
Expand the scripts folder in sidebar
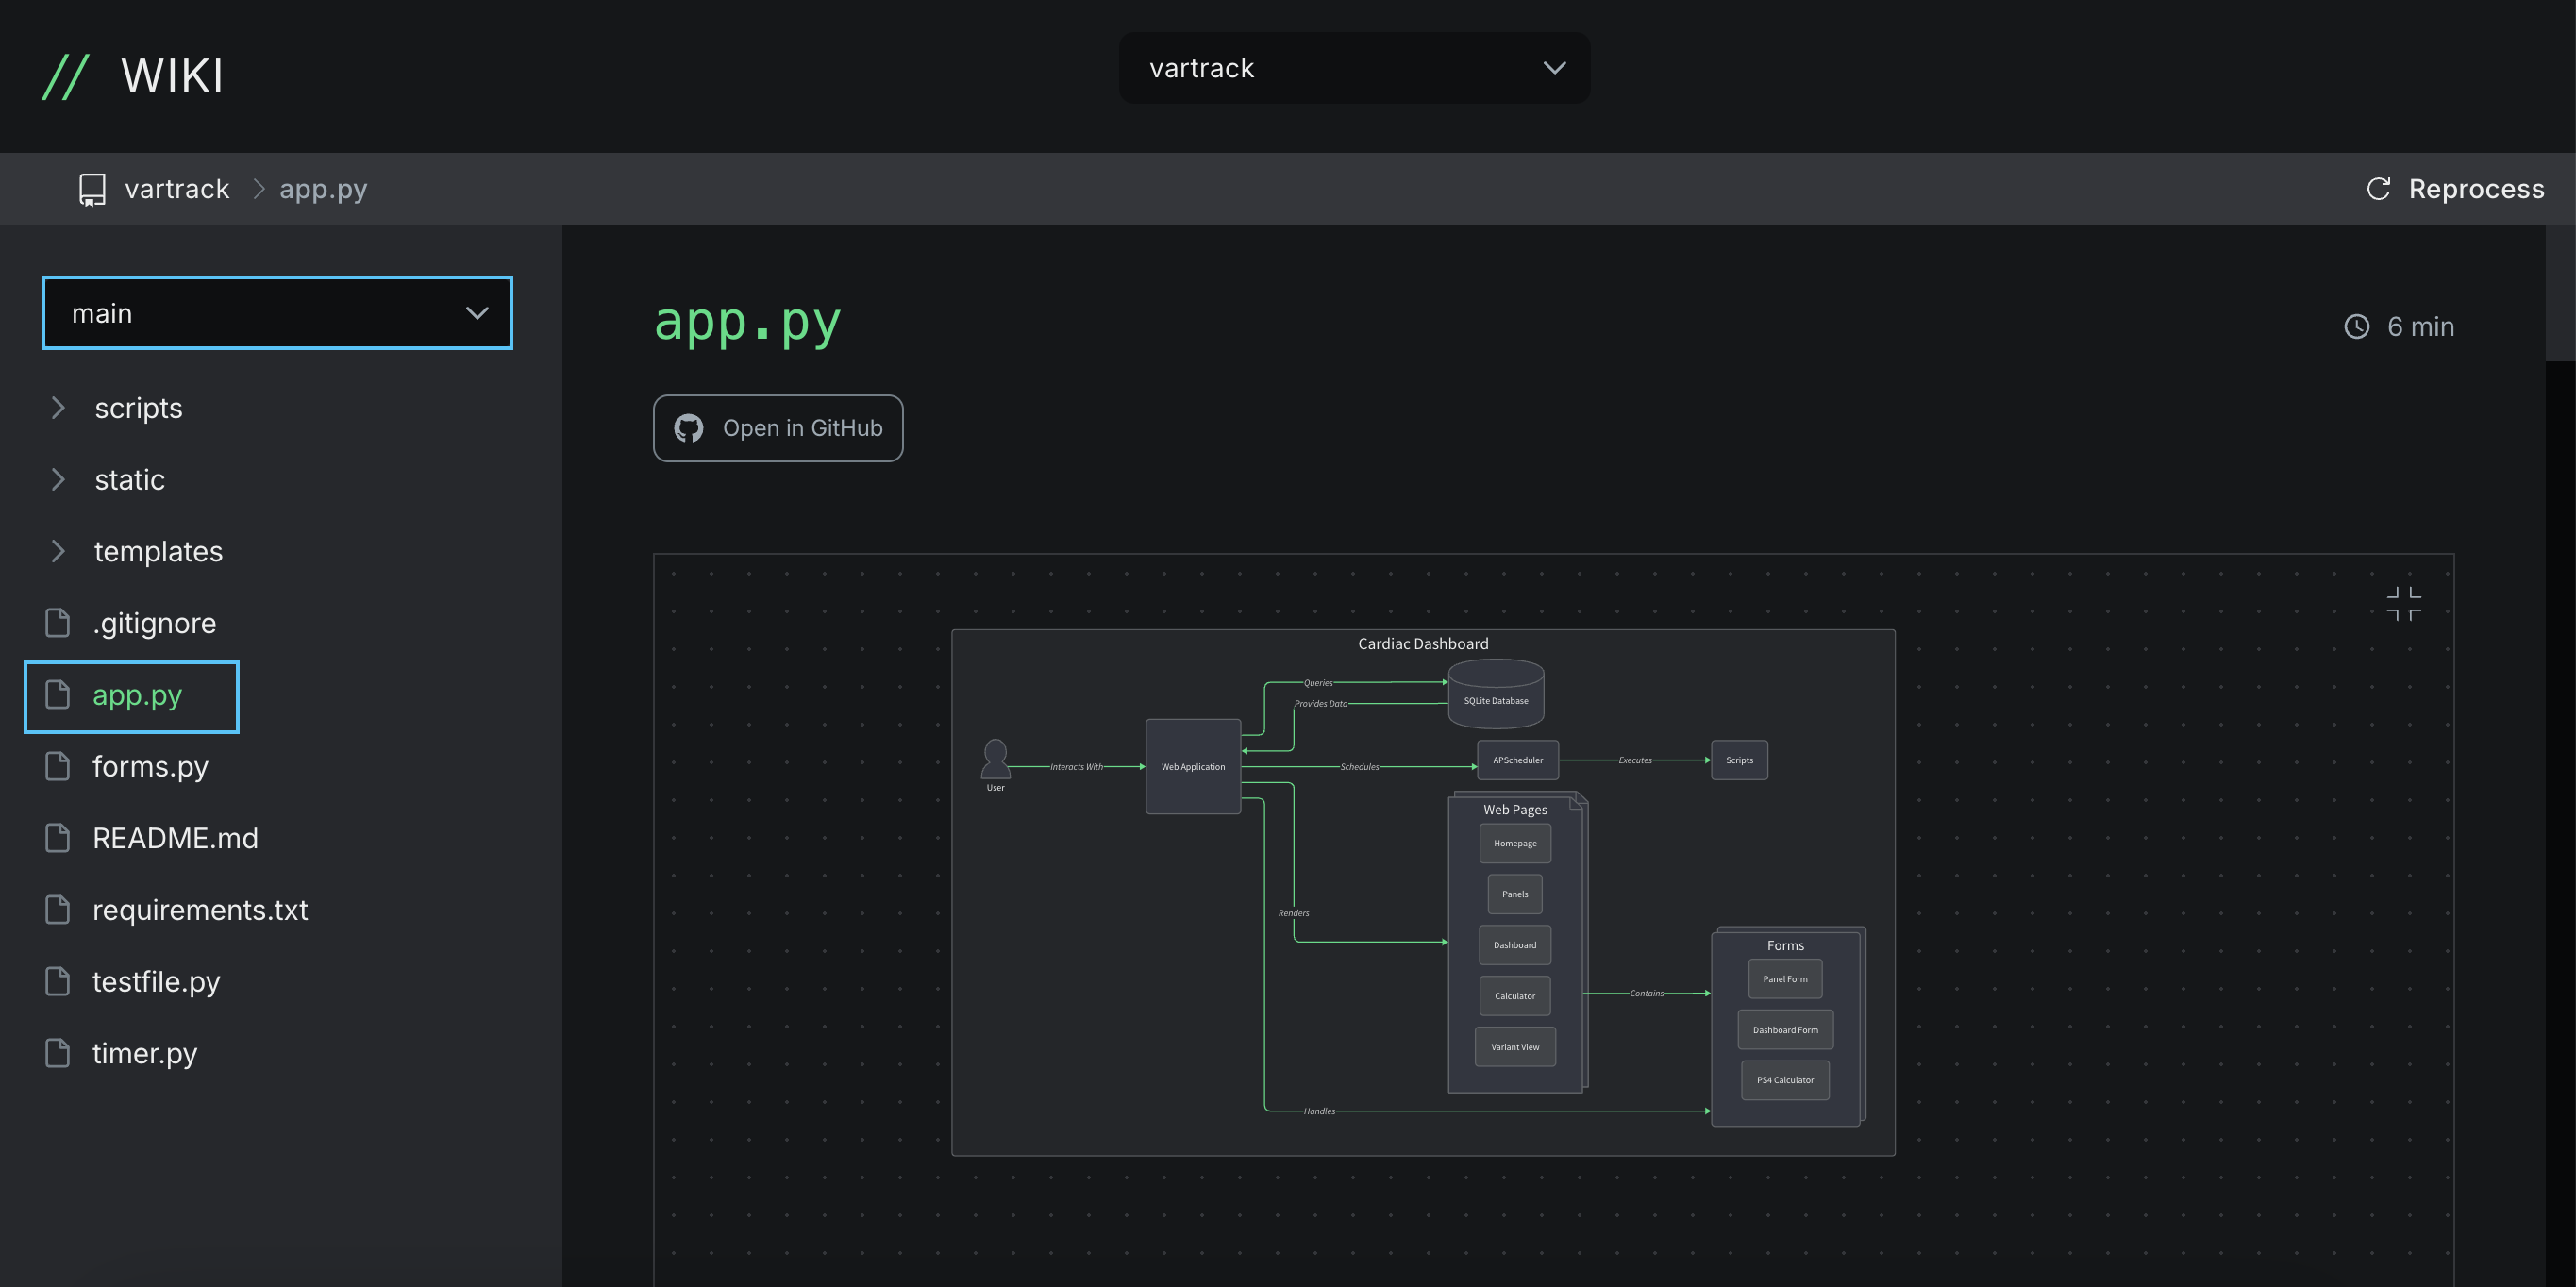56,406
